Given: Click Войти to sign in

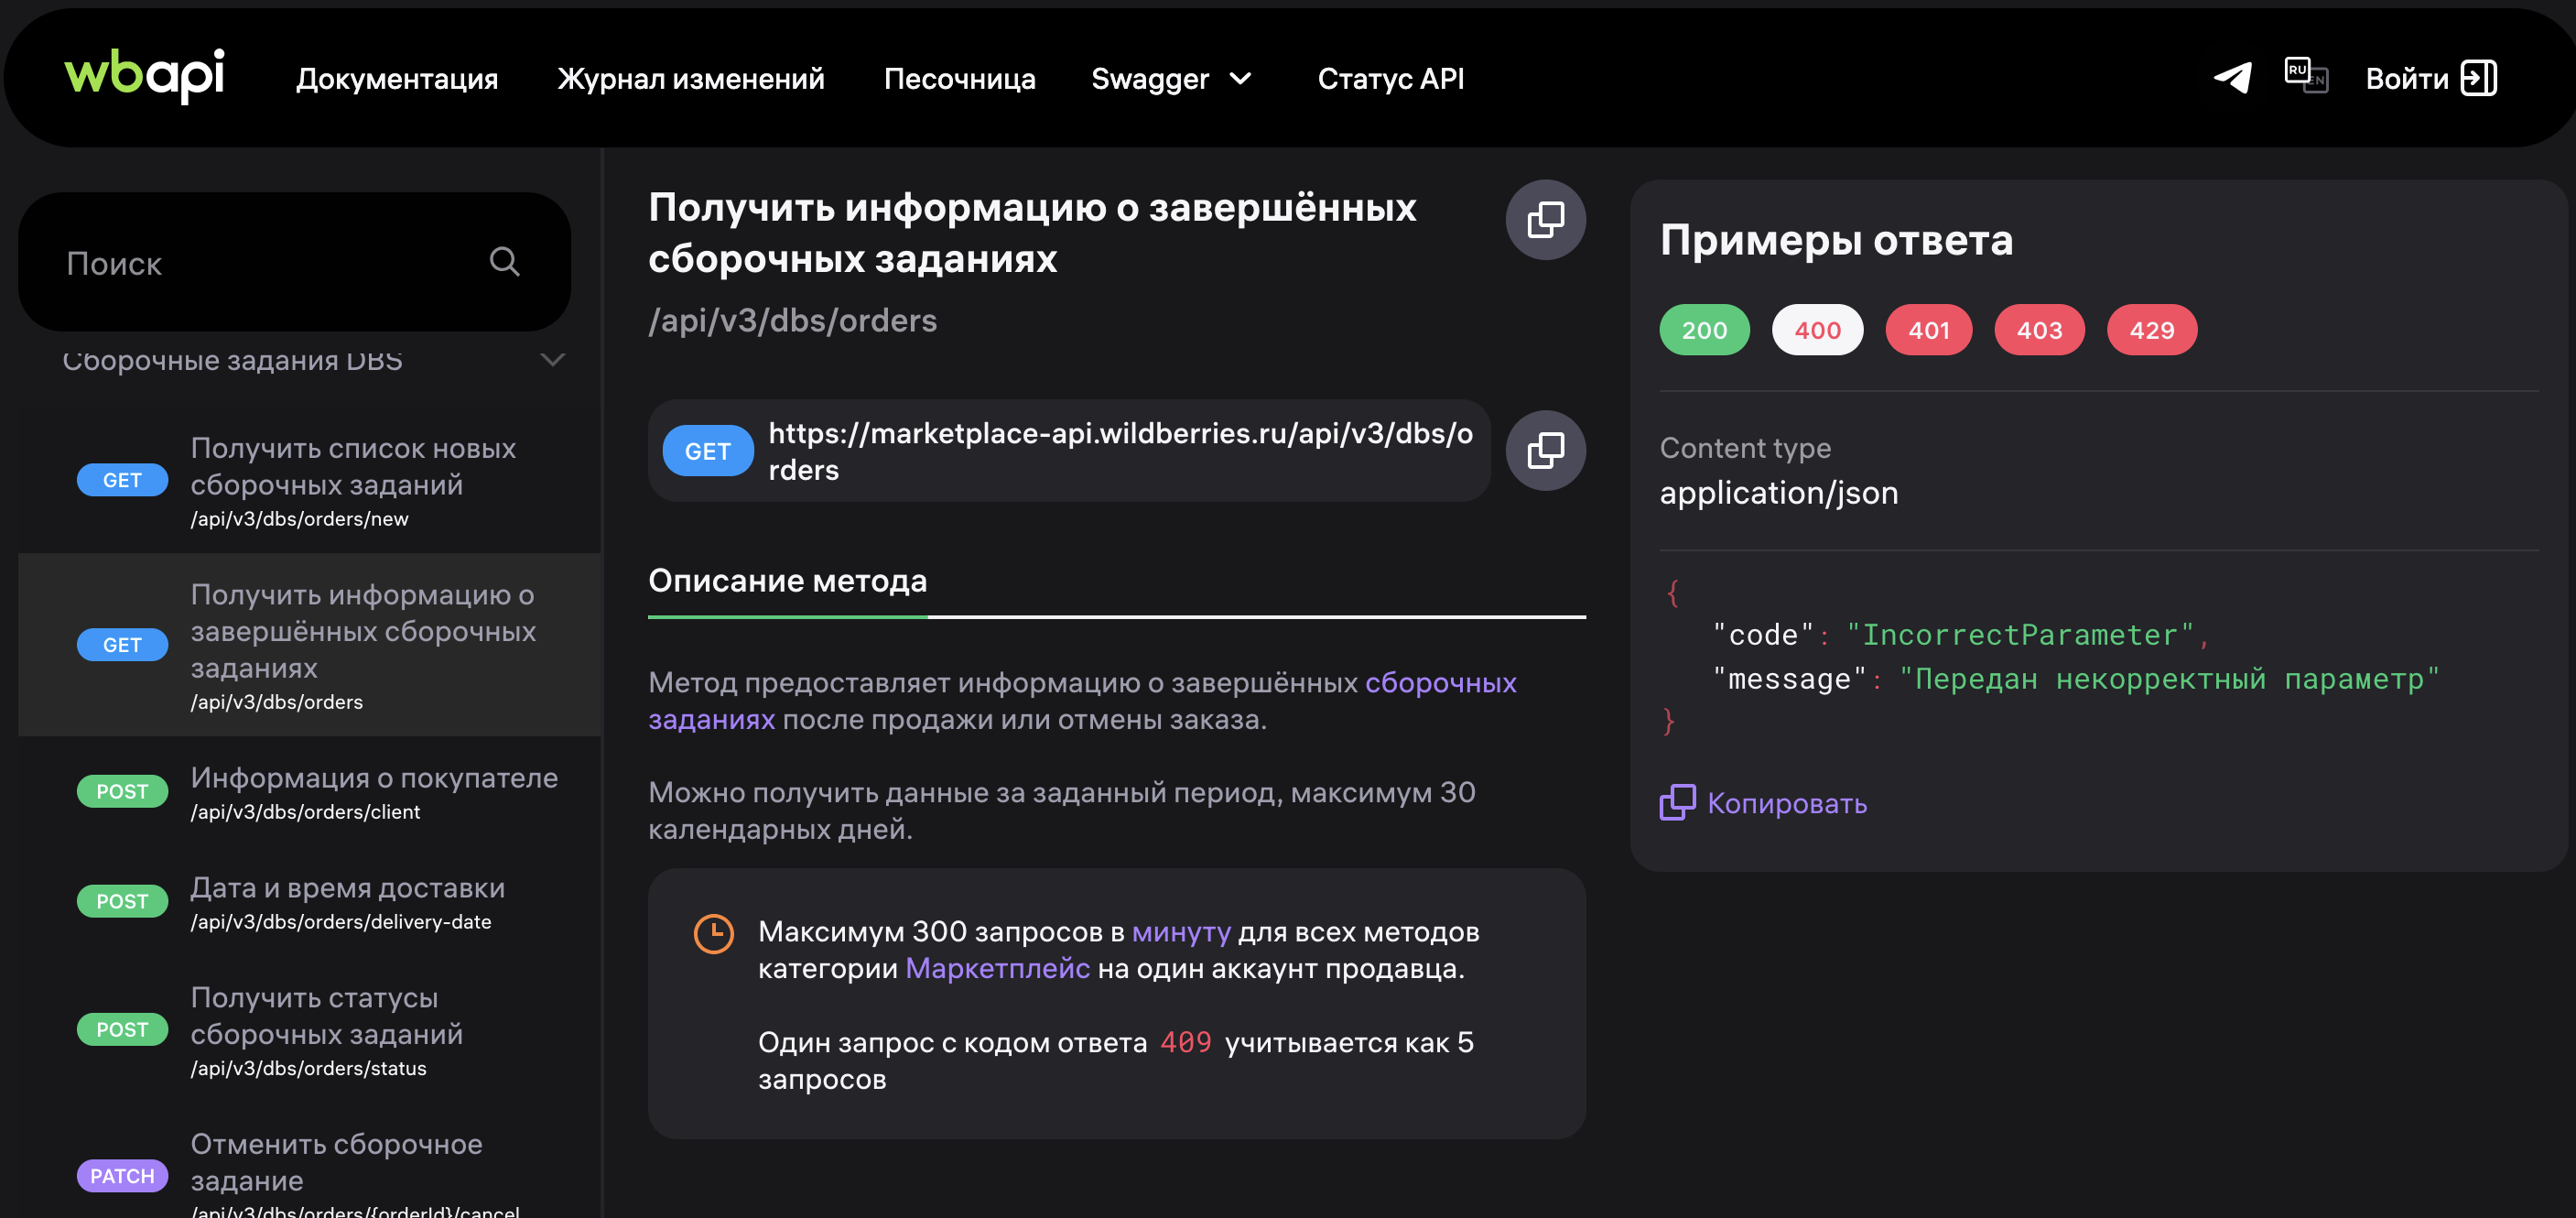Looking at the screenshot, I should (2406, 78).
